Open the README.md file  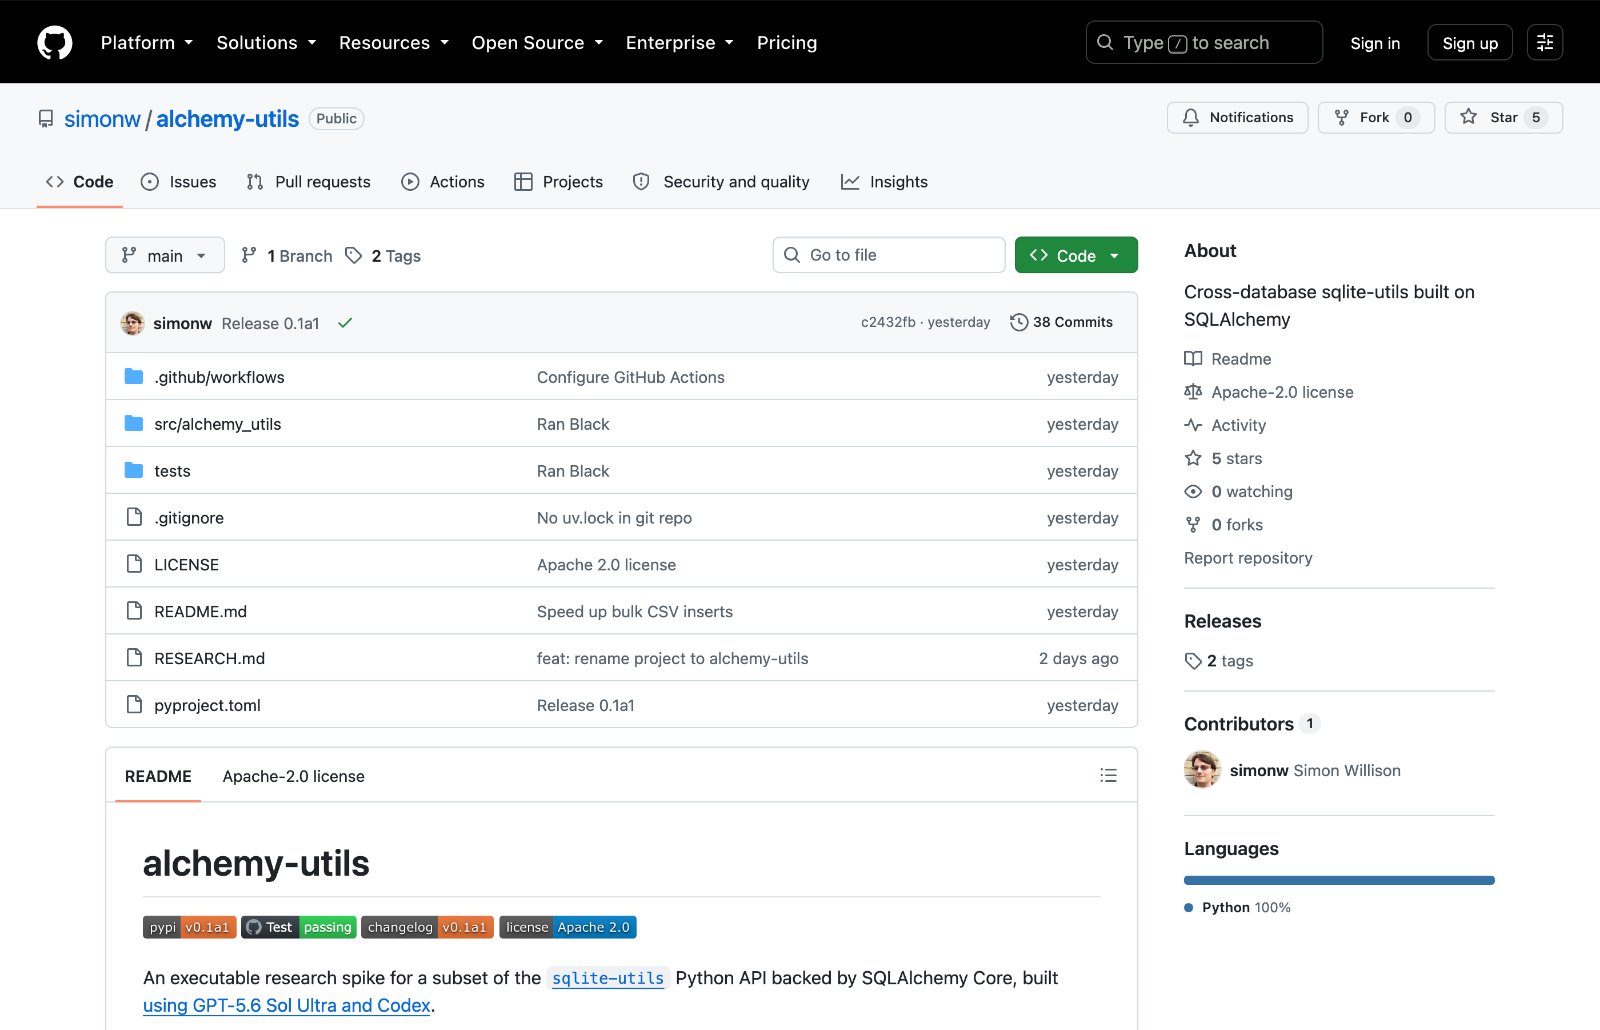tap(201, 611)
